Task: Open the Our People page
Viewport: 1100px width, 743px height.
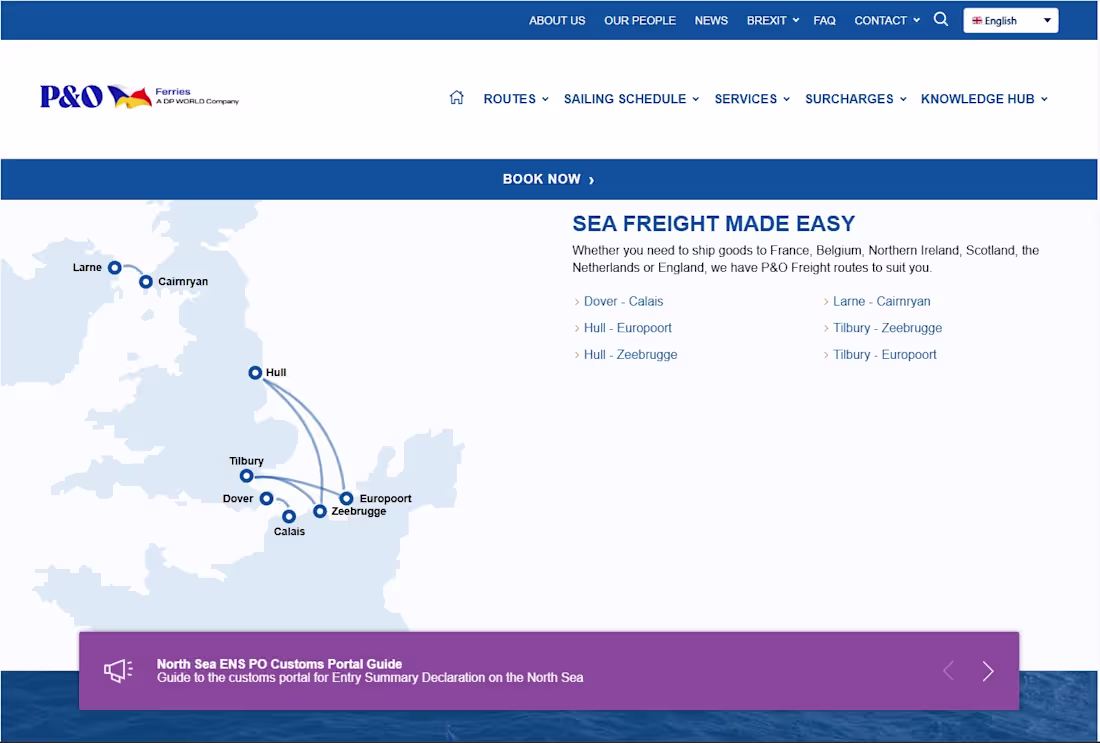Action: pyautogui.click(x=640, y=20)
